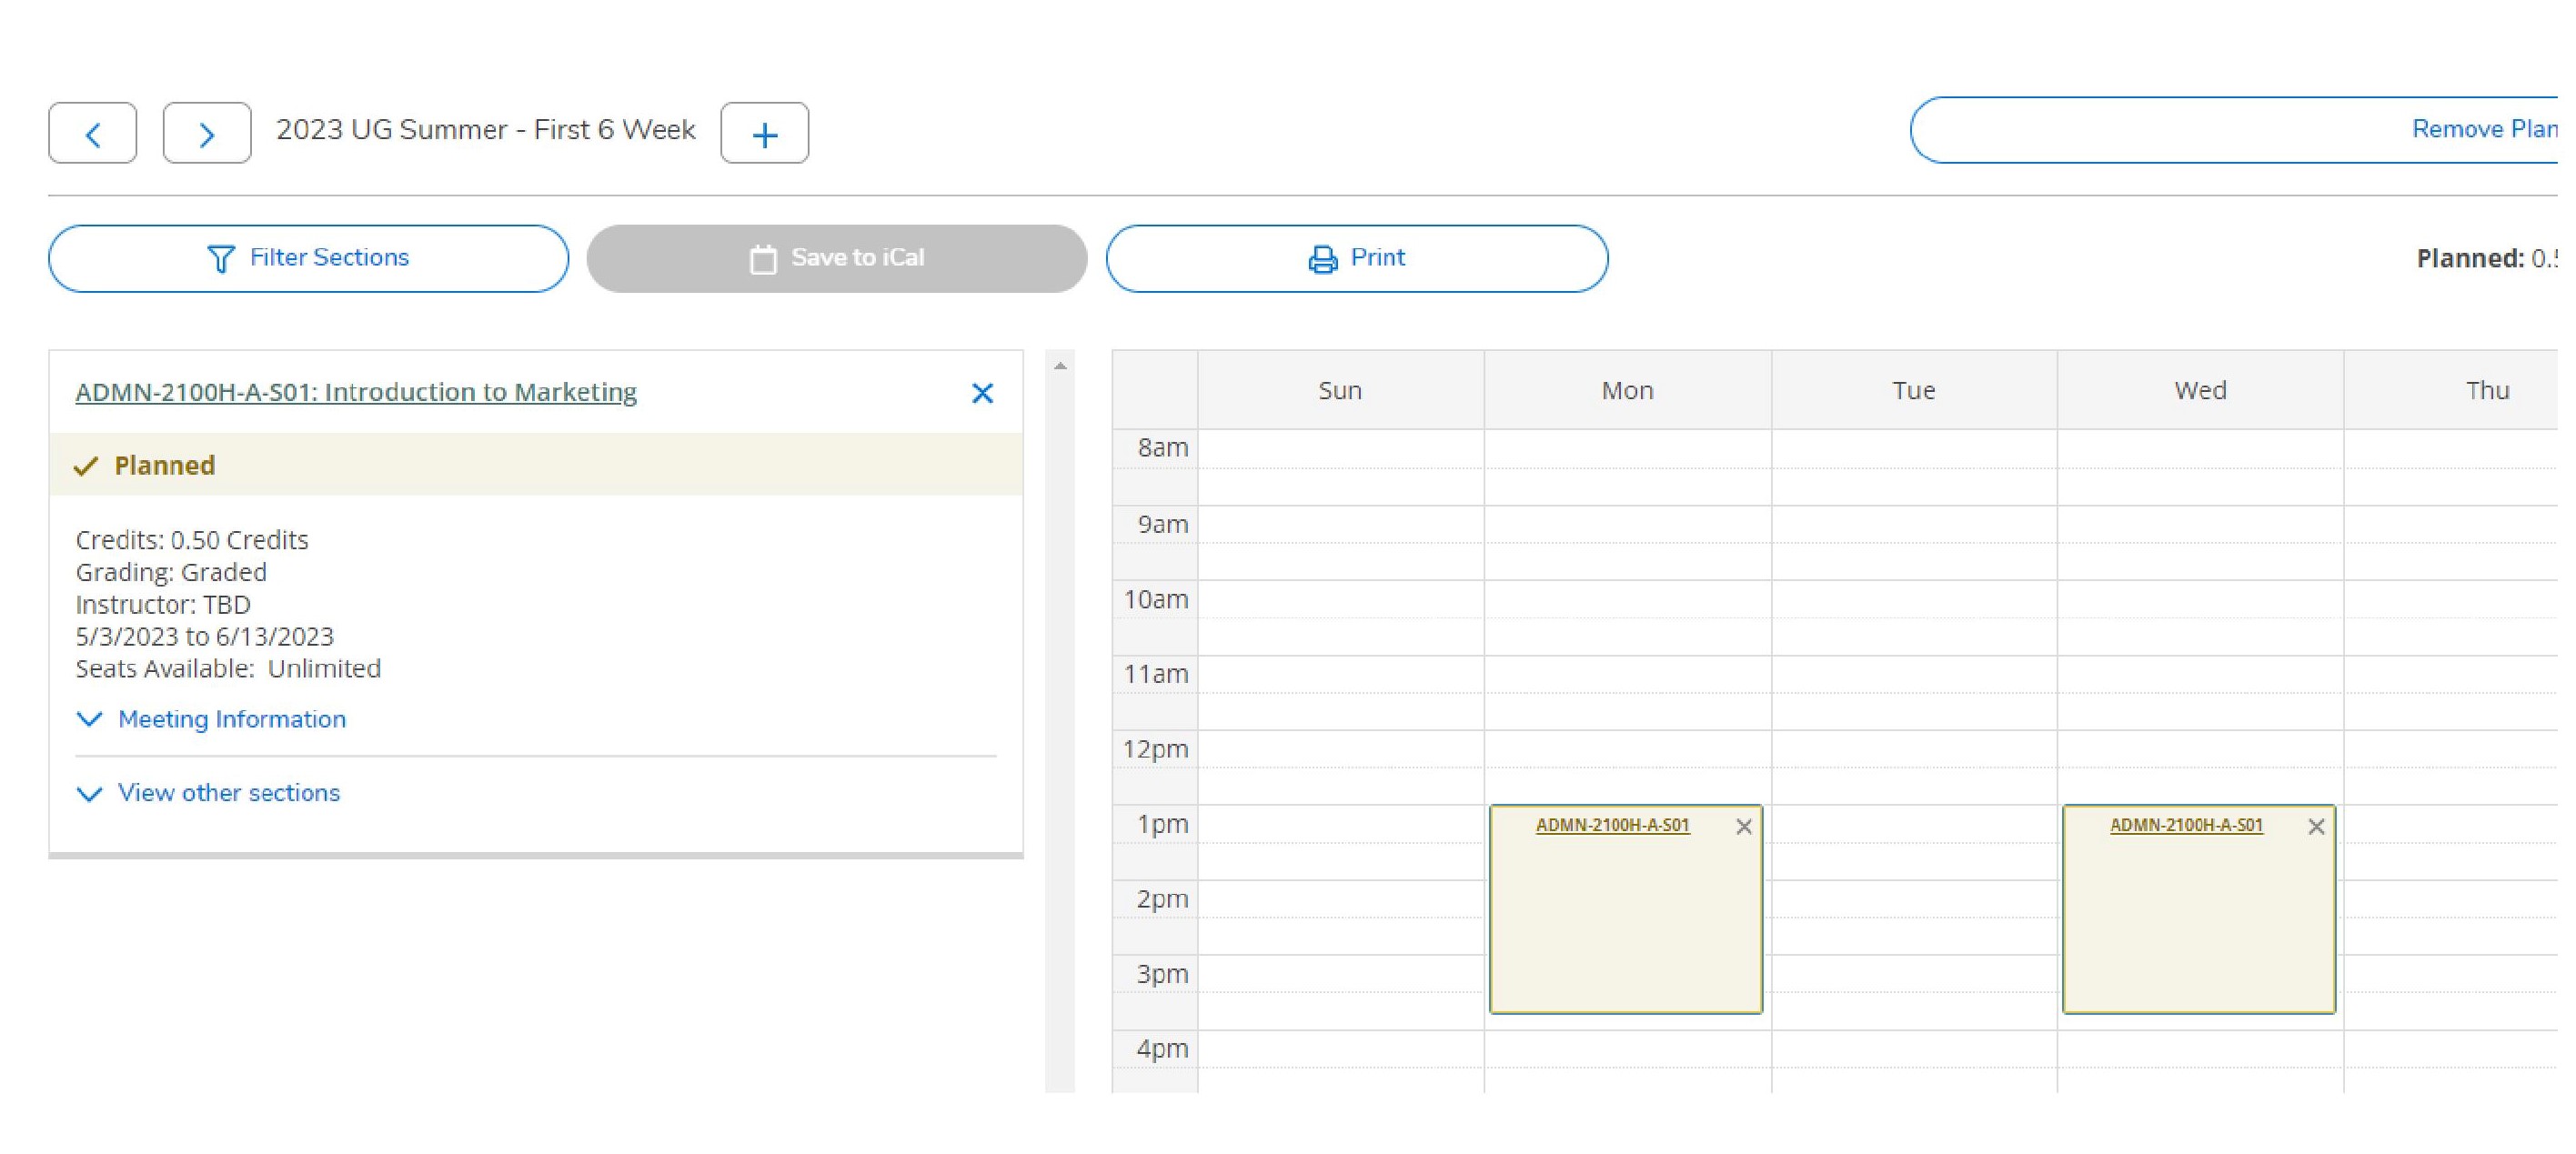
Task: Remove Wednesday ADMN-2100H-A-S01 calendar block
Action: click(x=2315, y=827)
